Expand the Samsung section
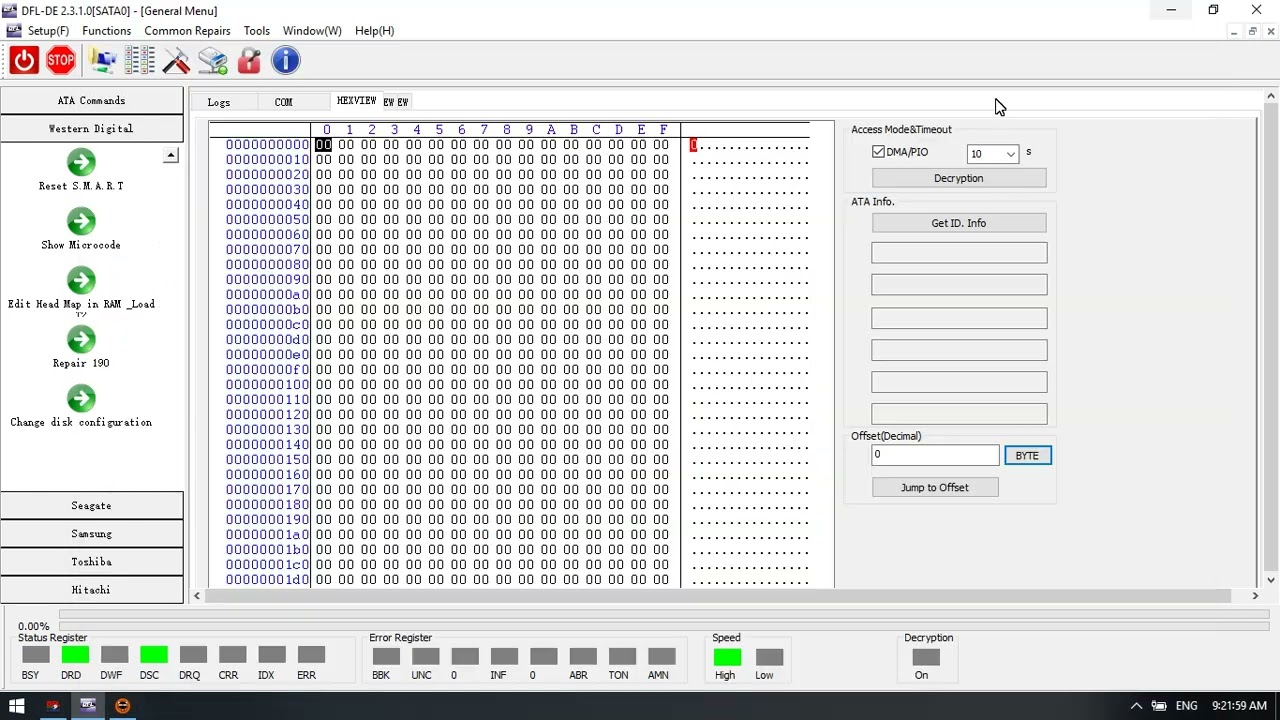The image size is (1280, 720). [x=92, y=534]
